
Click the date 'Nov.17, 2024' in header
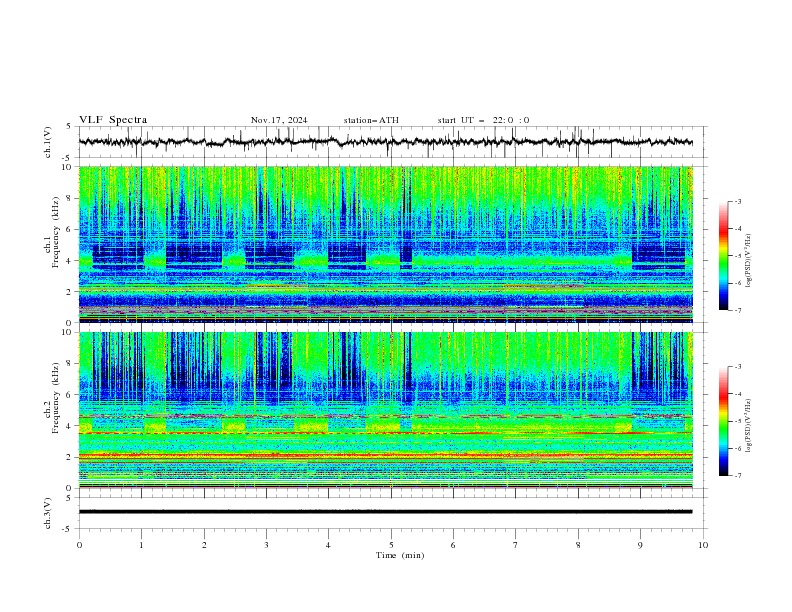coord(279,120)
